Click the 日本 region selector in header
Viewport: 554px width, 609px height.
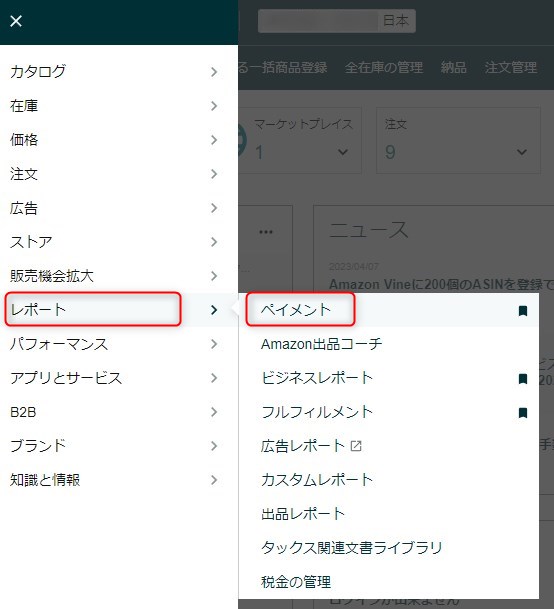[x=396, y=21]
